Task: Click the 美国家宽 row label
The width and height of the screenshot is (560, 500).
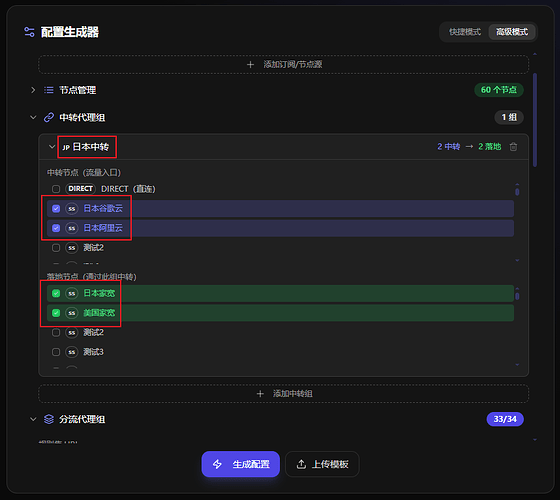Action: click(99, 313)
